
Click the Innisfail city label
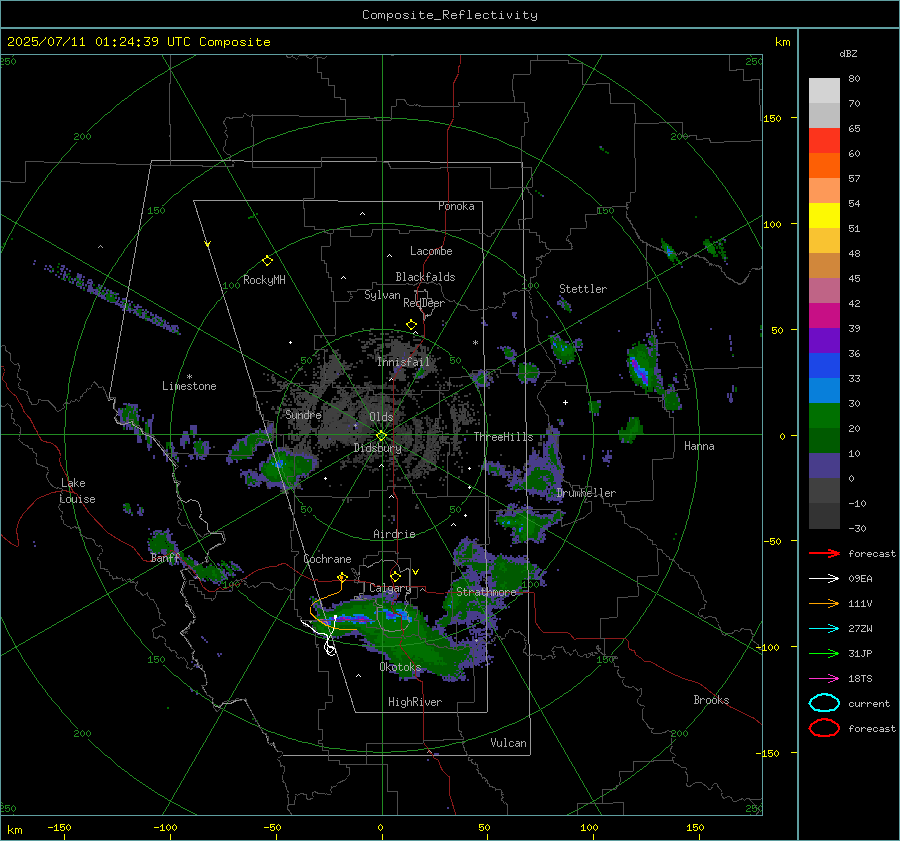click(403, 362)
